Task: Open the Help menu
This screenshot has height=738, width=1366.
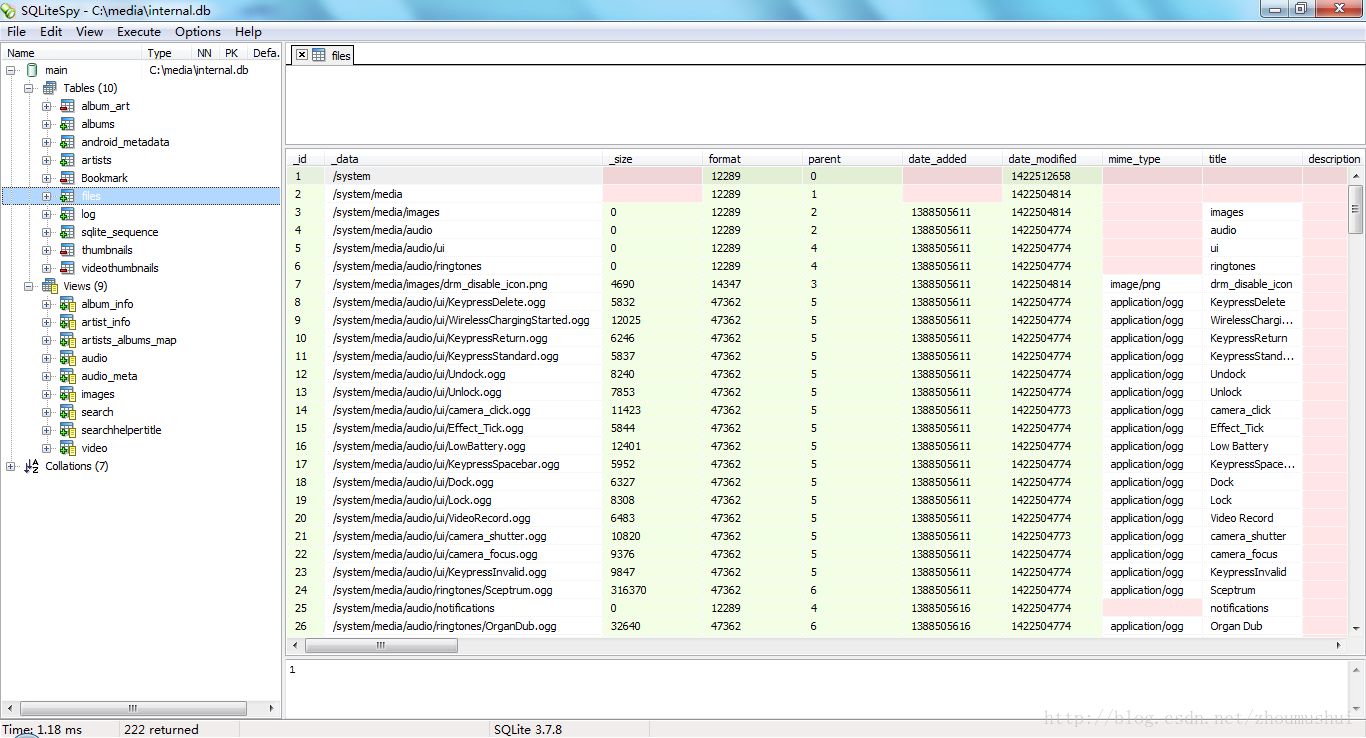Action: [248, 32]
